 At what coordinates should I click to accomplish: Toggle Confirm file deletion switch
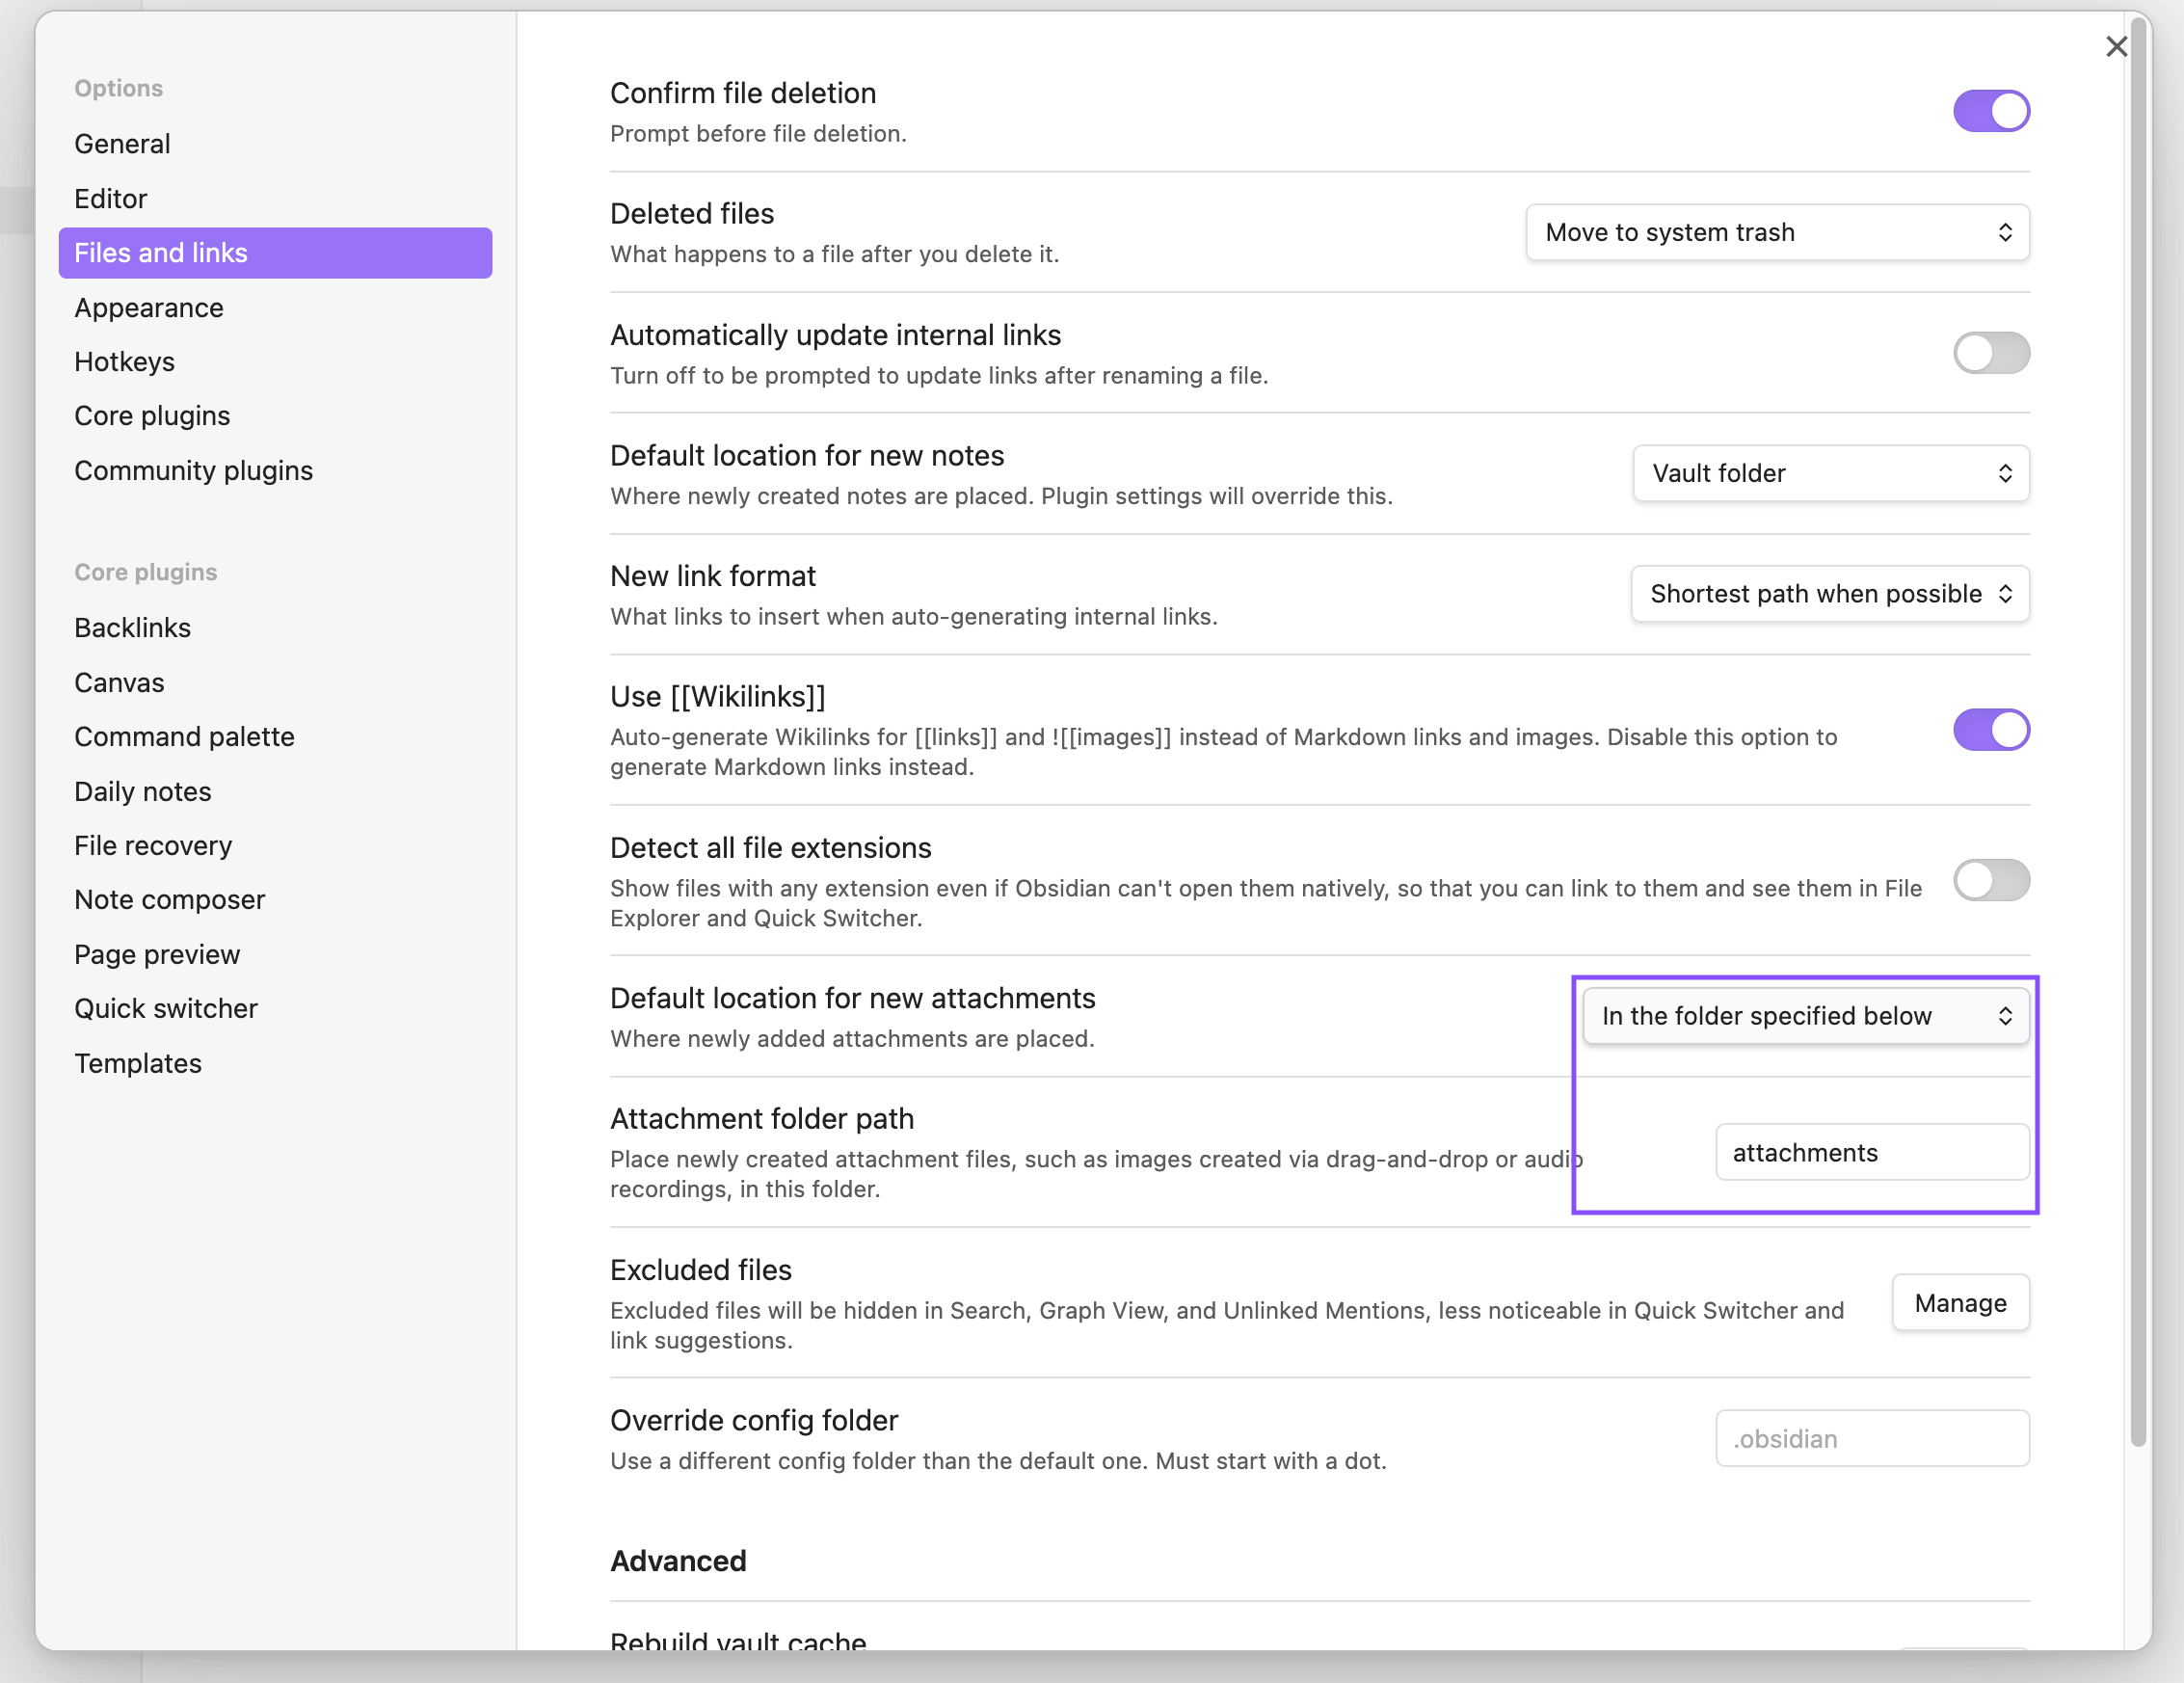1990,111
